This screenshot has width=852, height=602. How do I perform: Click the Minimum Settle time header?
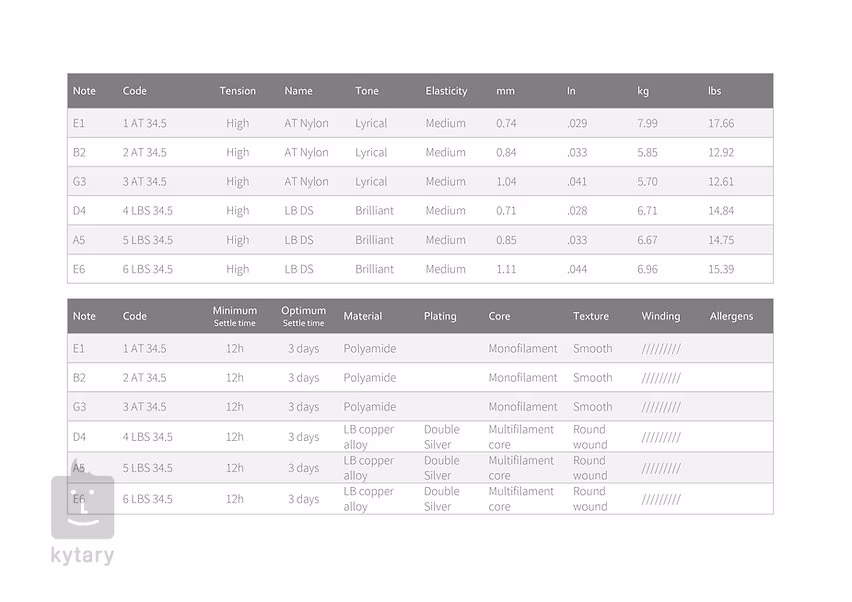234,316
